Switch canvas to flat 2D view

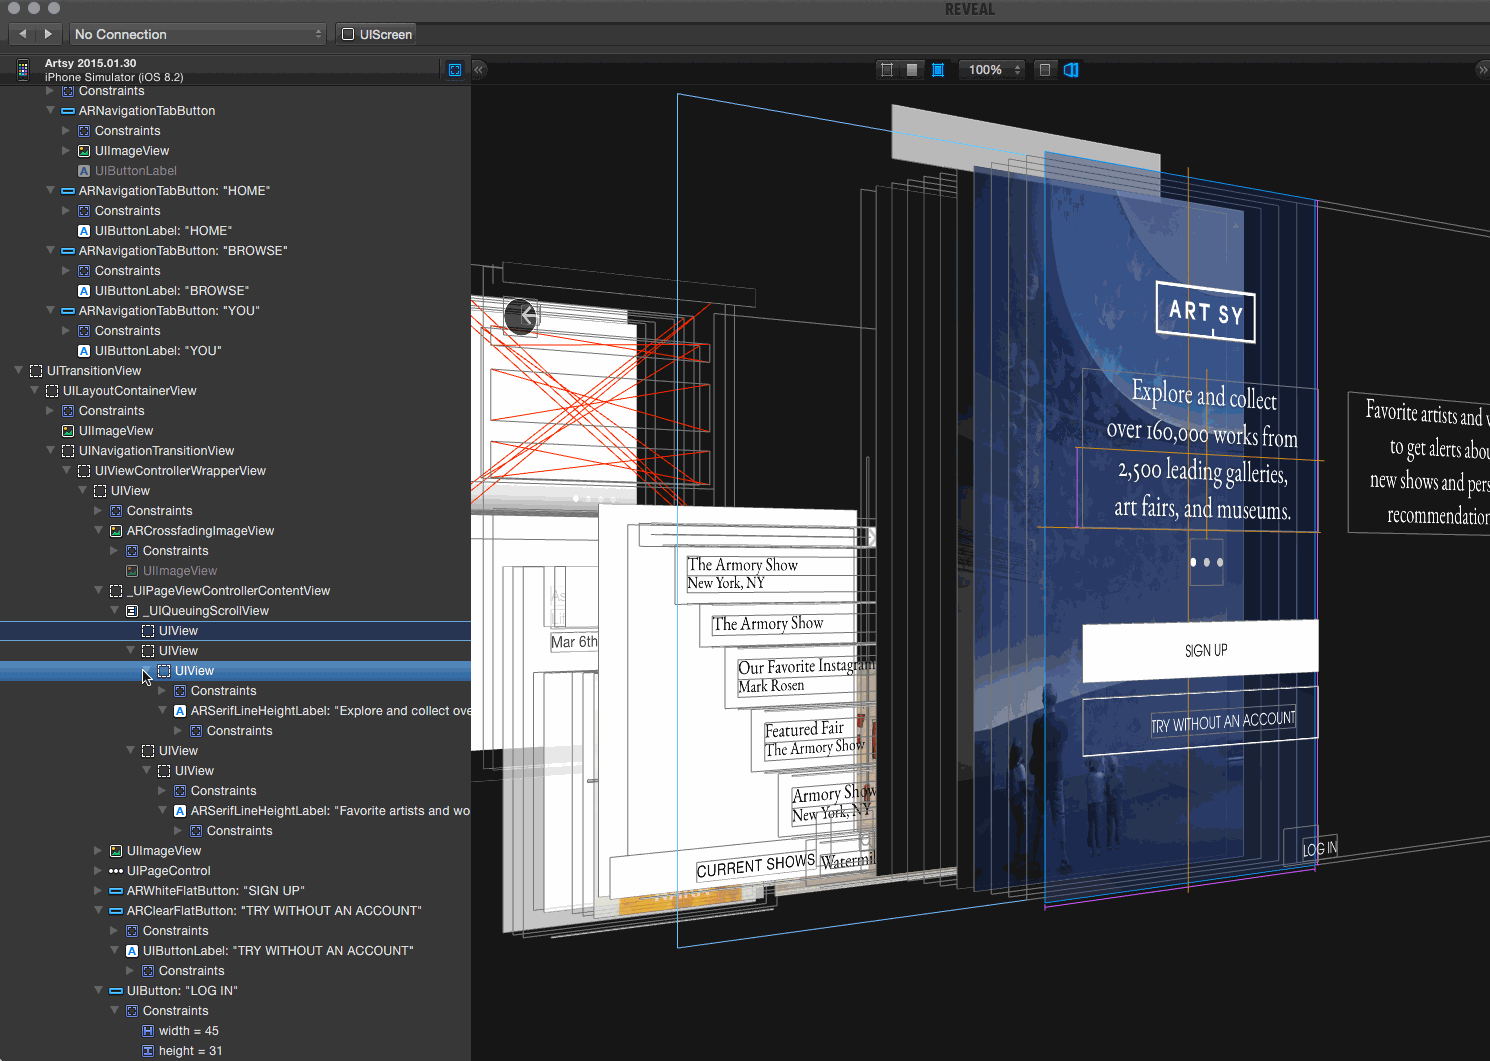[x=1045, y=70]
